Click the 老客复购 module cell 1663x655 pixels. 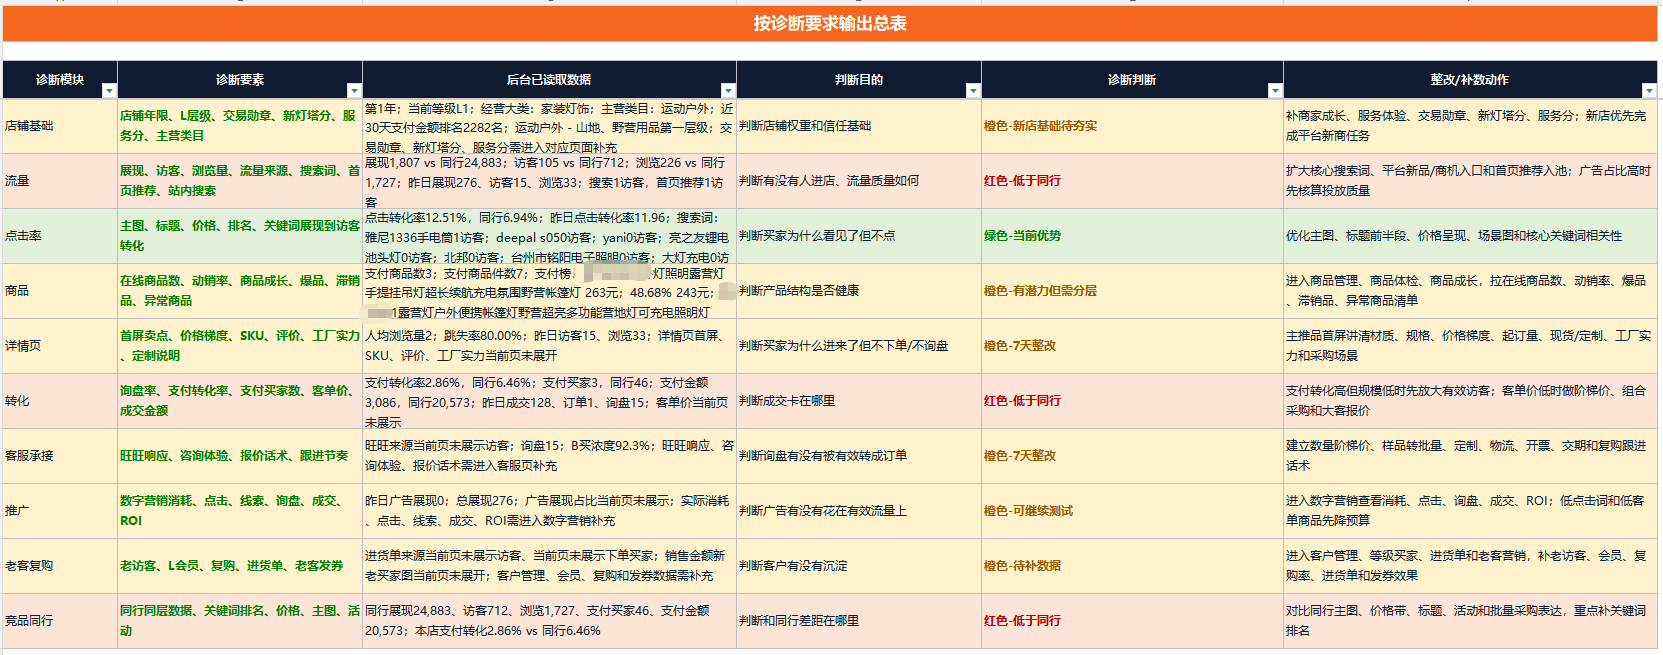pos(60,566)
